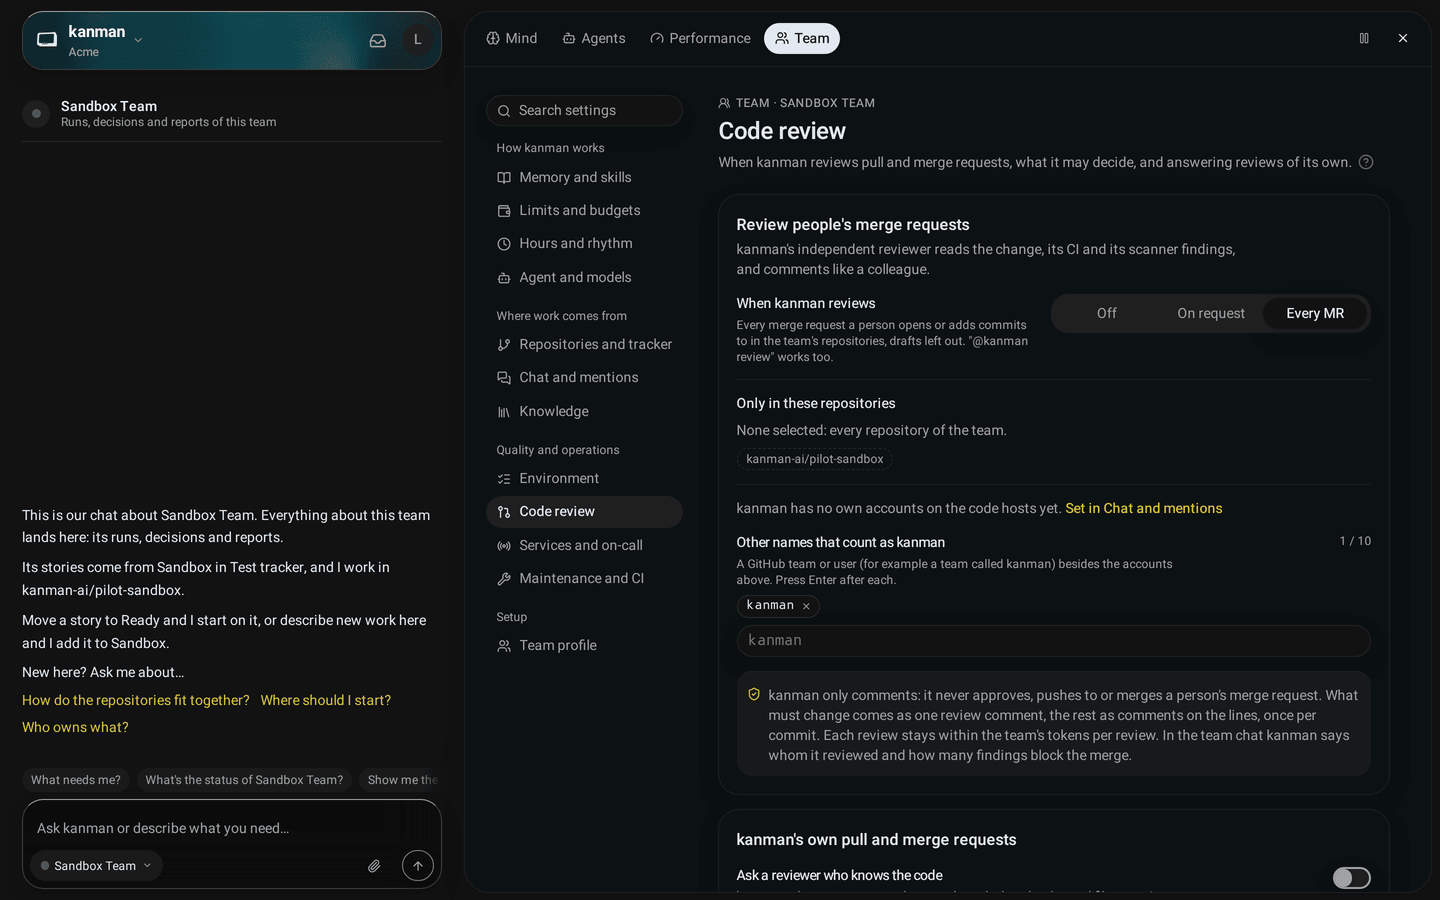The height and width of the screenshot is (900, 1440).
Task: Expand the kanman workspace switcher chevron
Action: click(138, 41)
